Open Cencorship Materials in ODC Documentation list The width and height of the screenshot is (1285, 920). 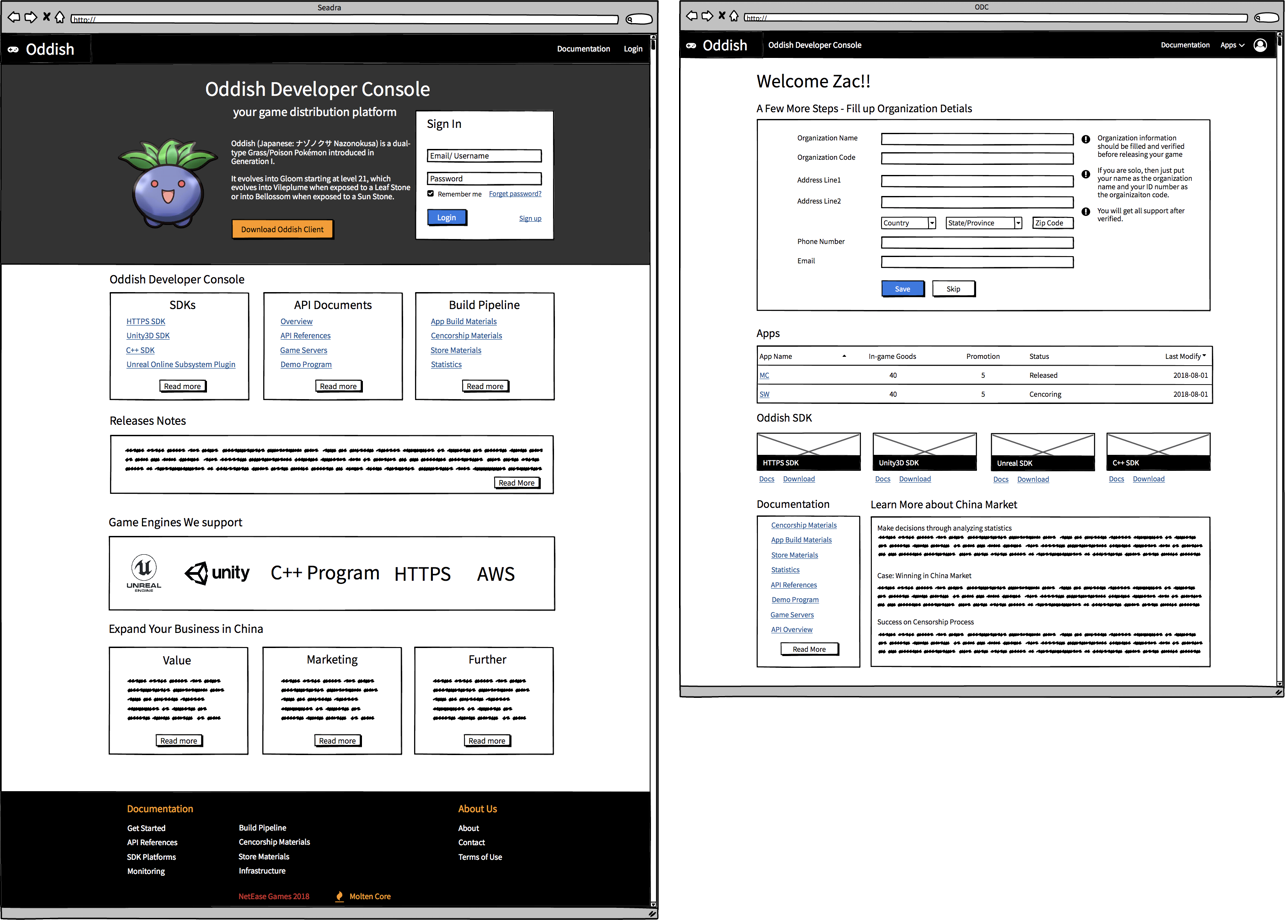tap(804, 525)
